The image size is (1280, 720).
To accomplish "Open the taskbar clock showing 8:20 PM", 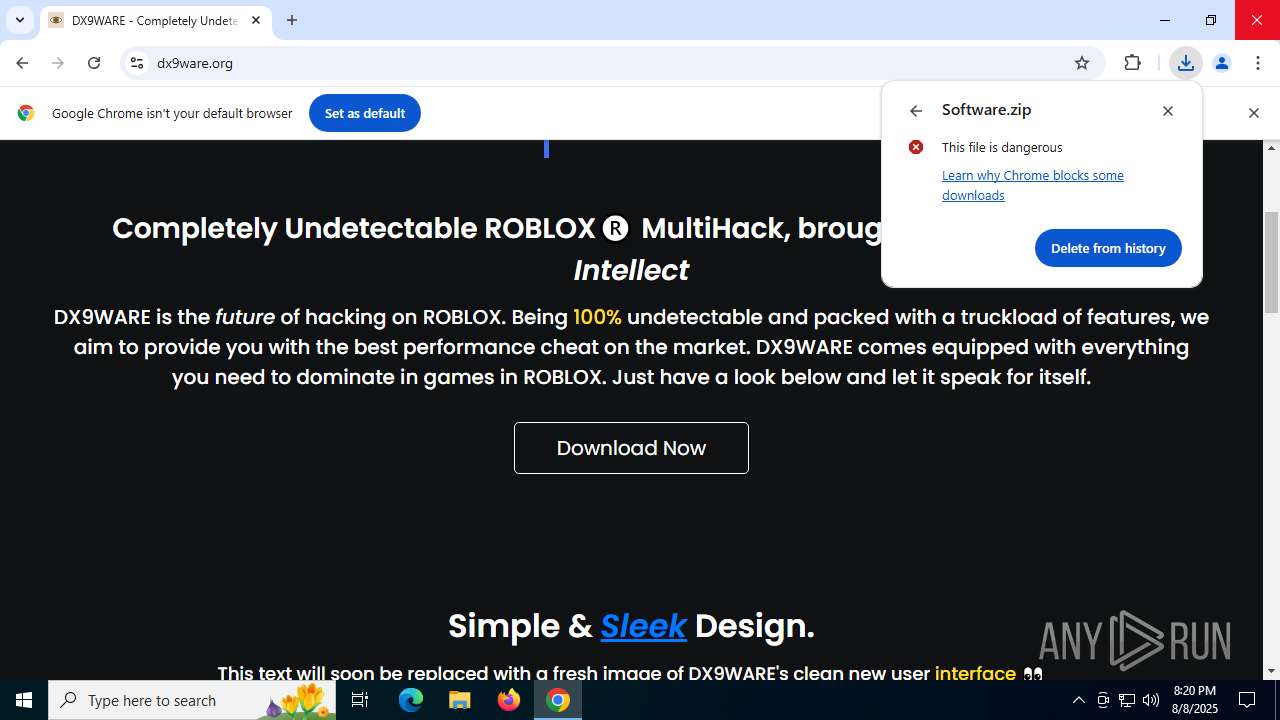I will (x=1195, y=700).
